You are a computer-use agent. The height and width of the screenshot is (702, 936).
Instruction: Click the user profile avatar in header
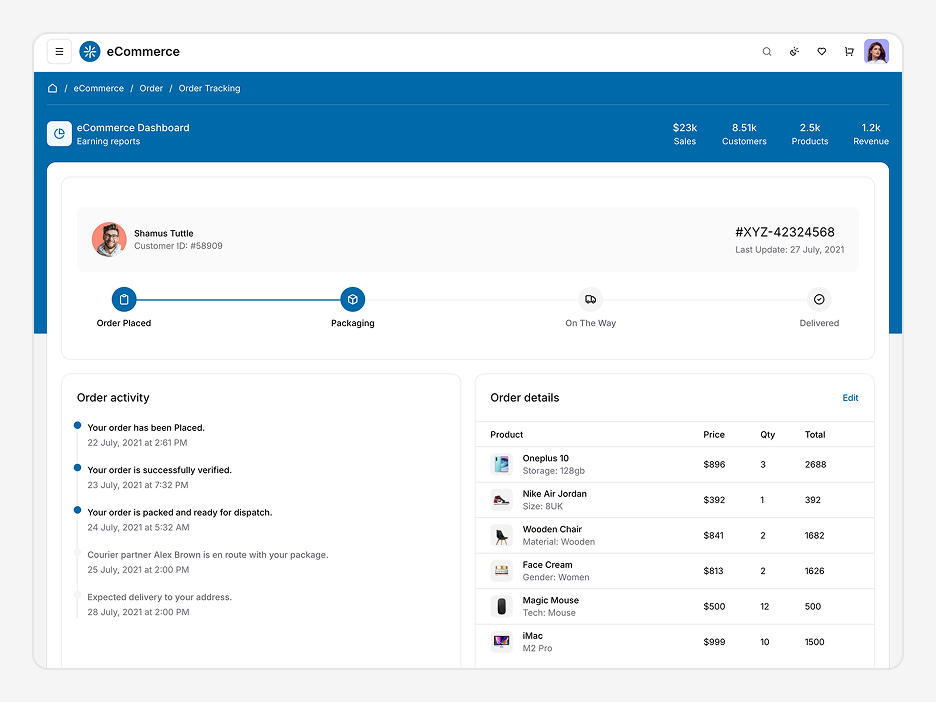click(x=876, y=51)
